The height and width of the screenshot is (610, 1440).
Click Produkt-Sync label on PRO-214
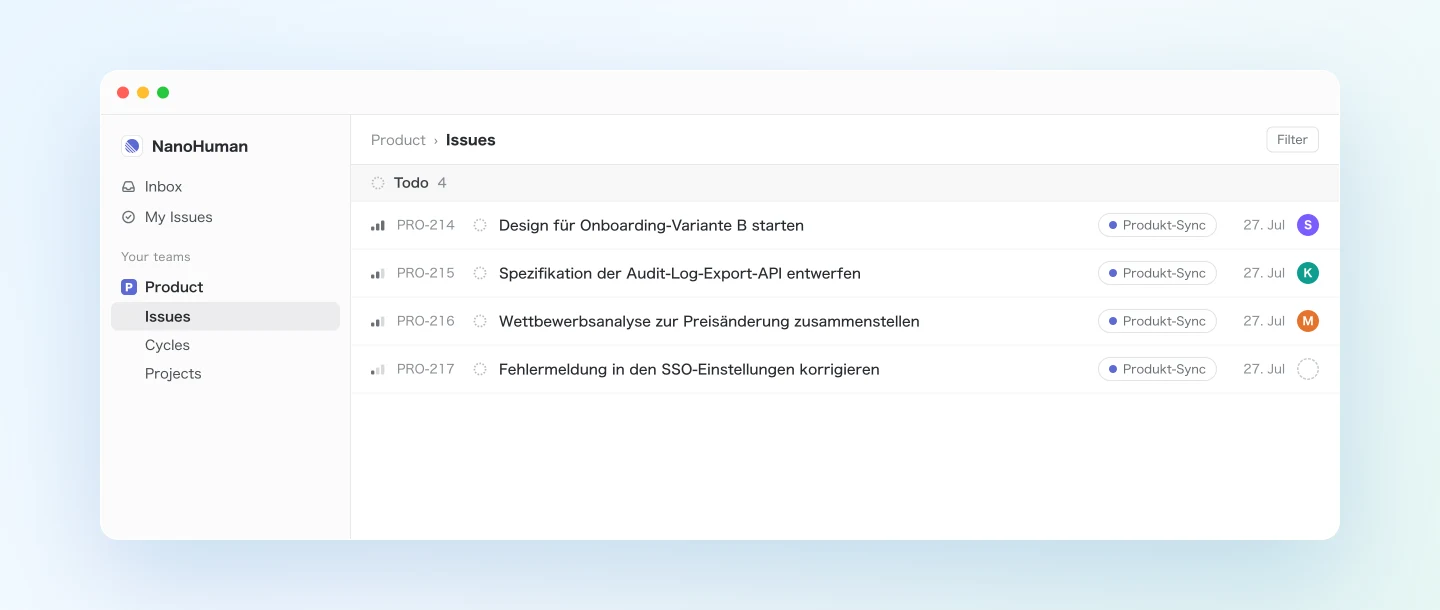point(1157,225)
